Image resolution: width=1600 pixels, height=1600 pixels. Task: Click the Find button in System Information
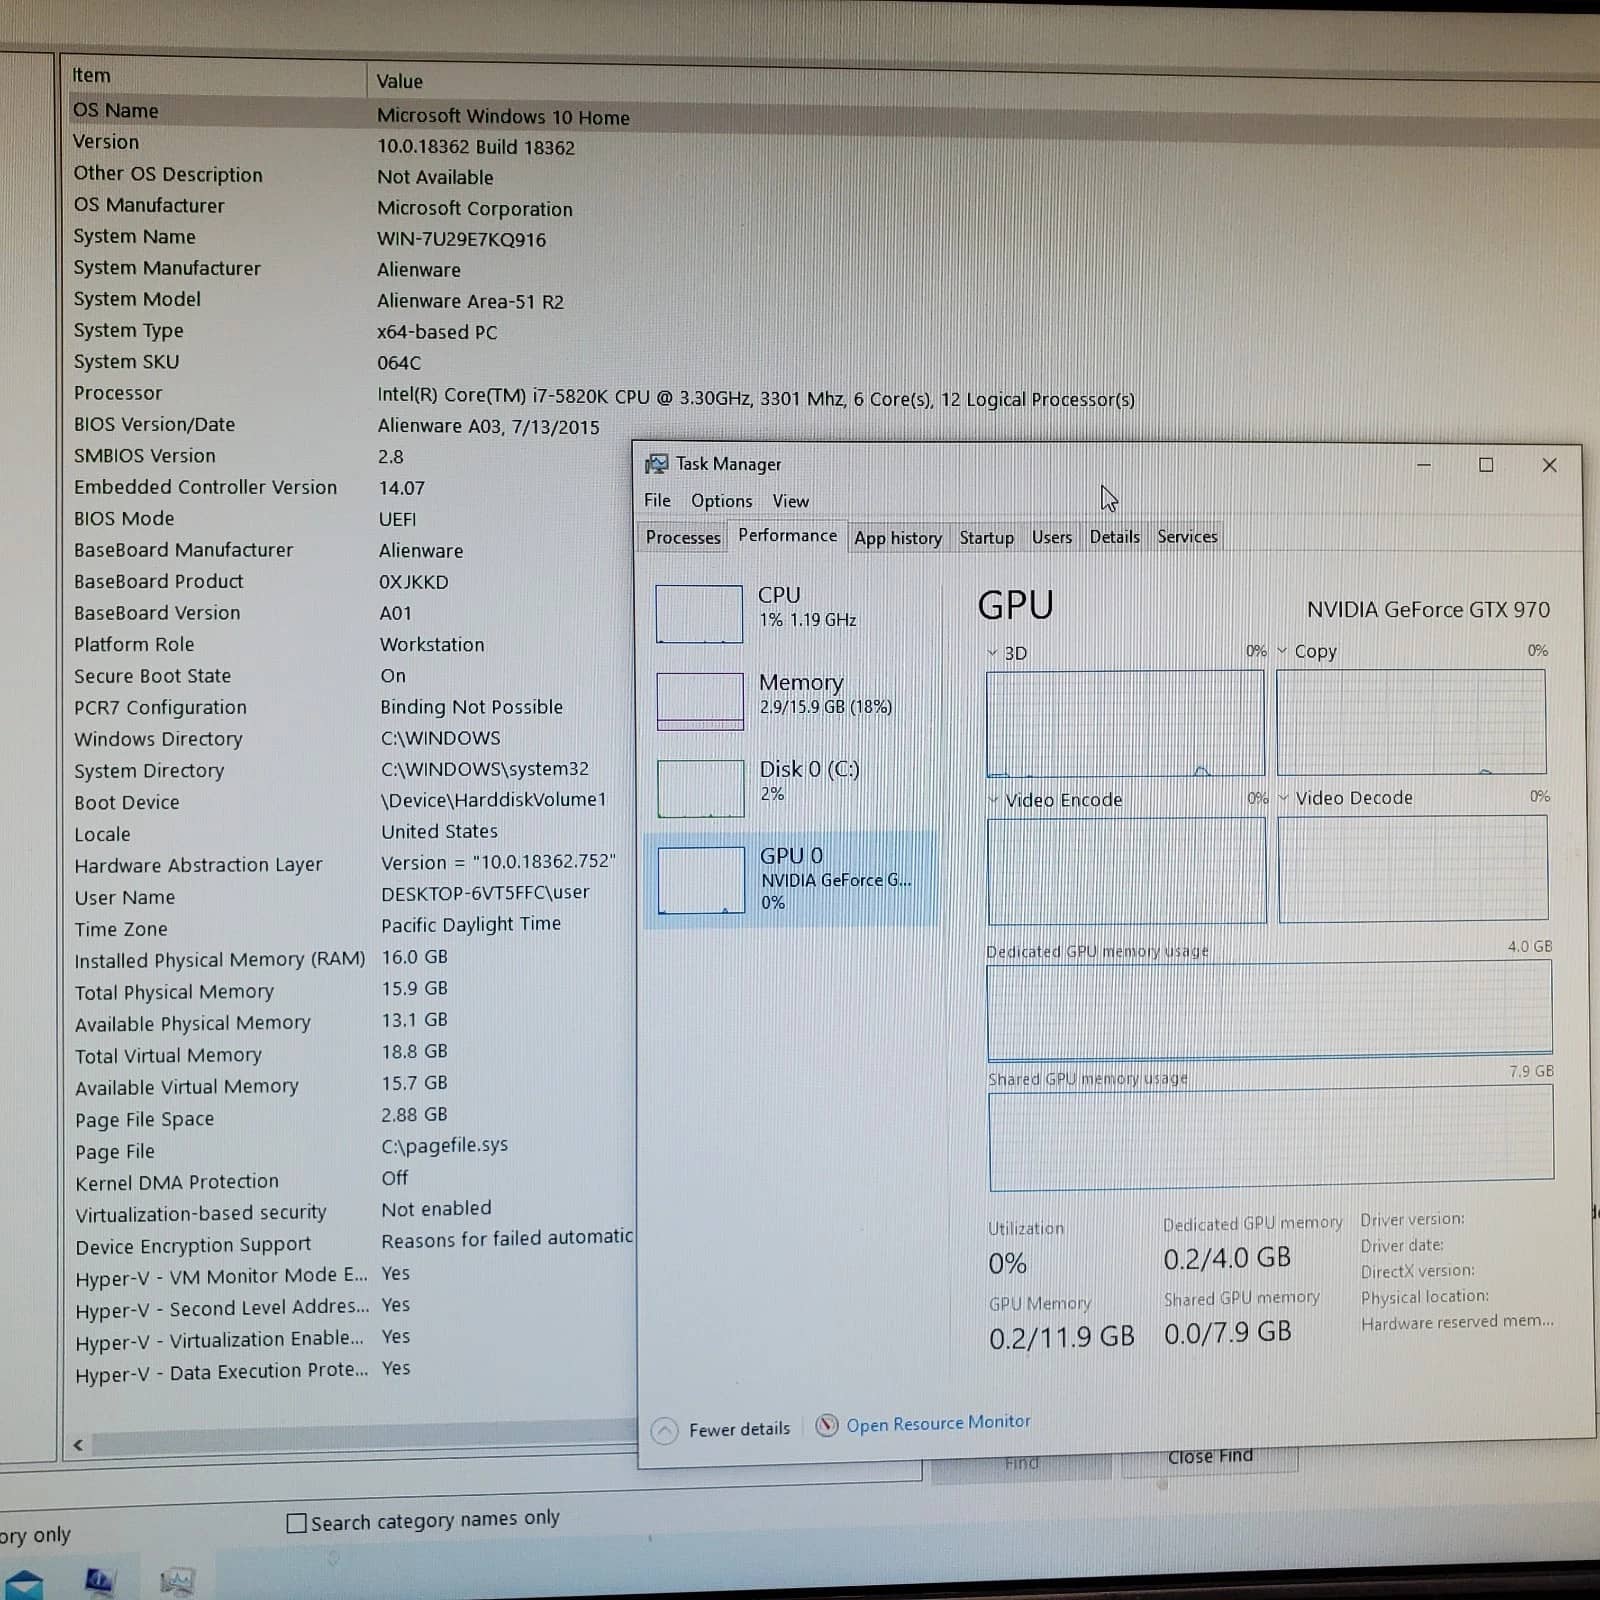point(1021,1464)
